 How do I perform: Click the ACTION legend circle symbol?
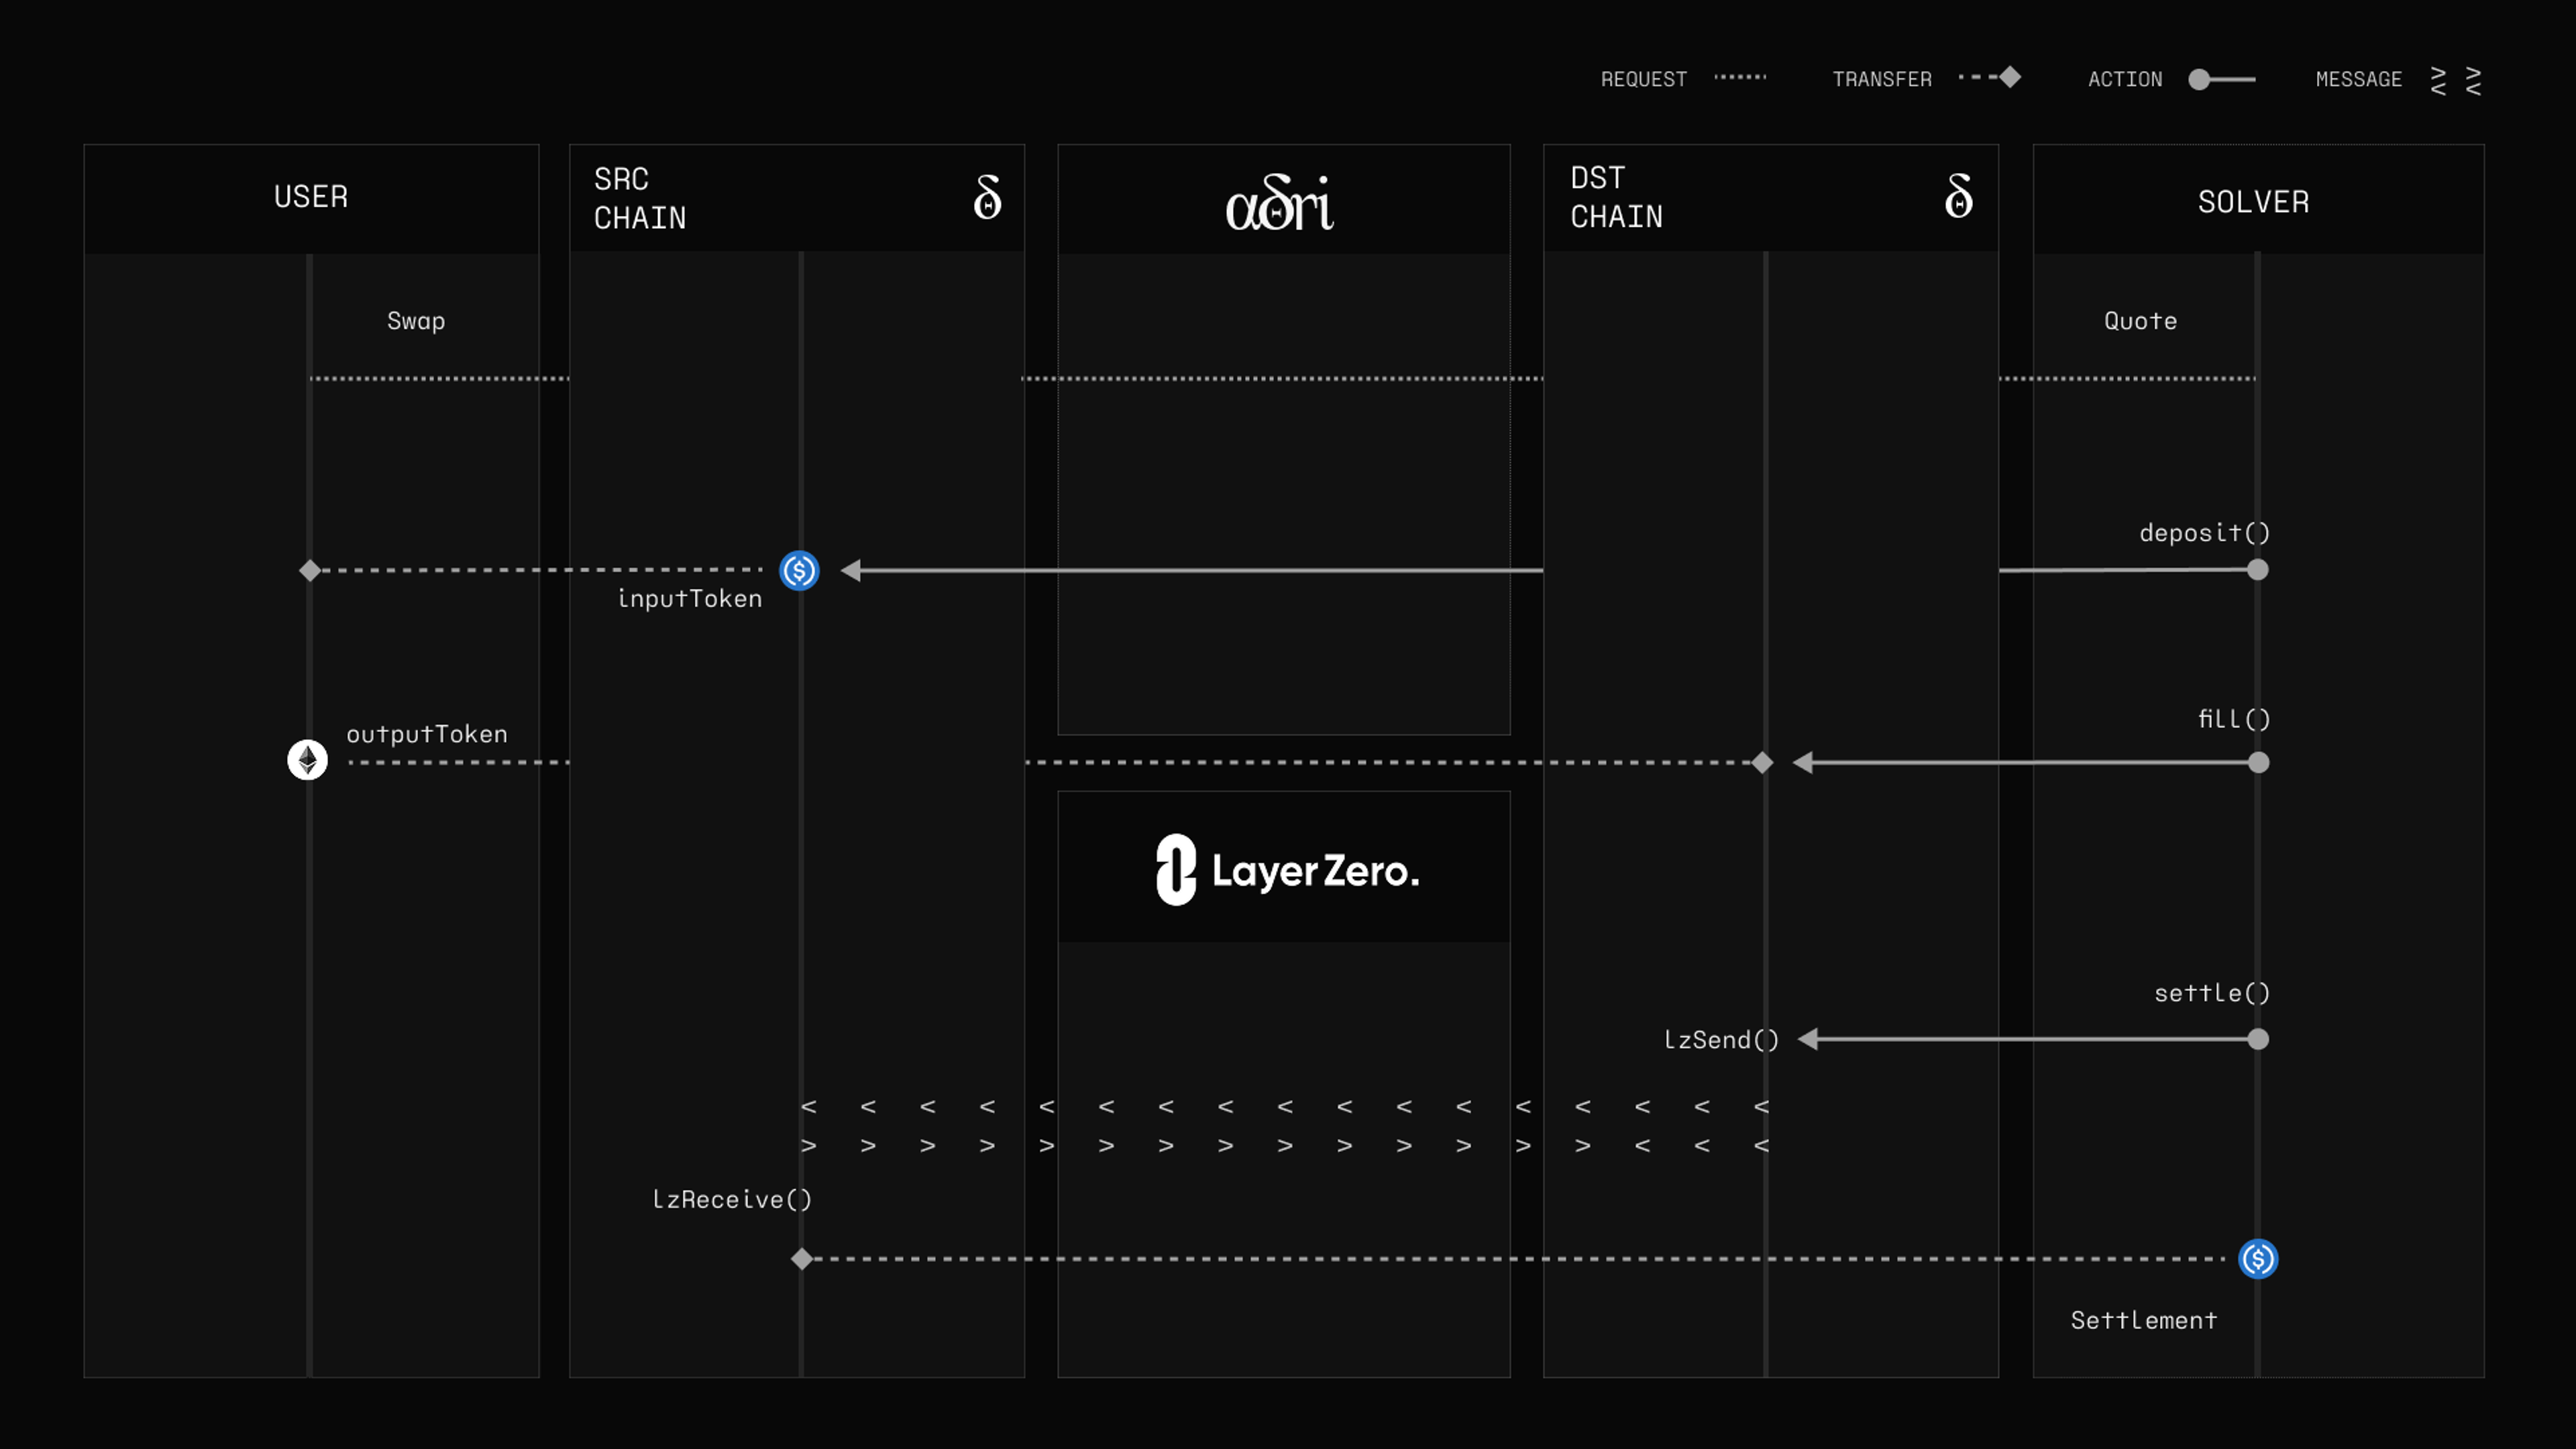(2199, 79)
